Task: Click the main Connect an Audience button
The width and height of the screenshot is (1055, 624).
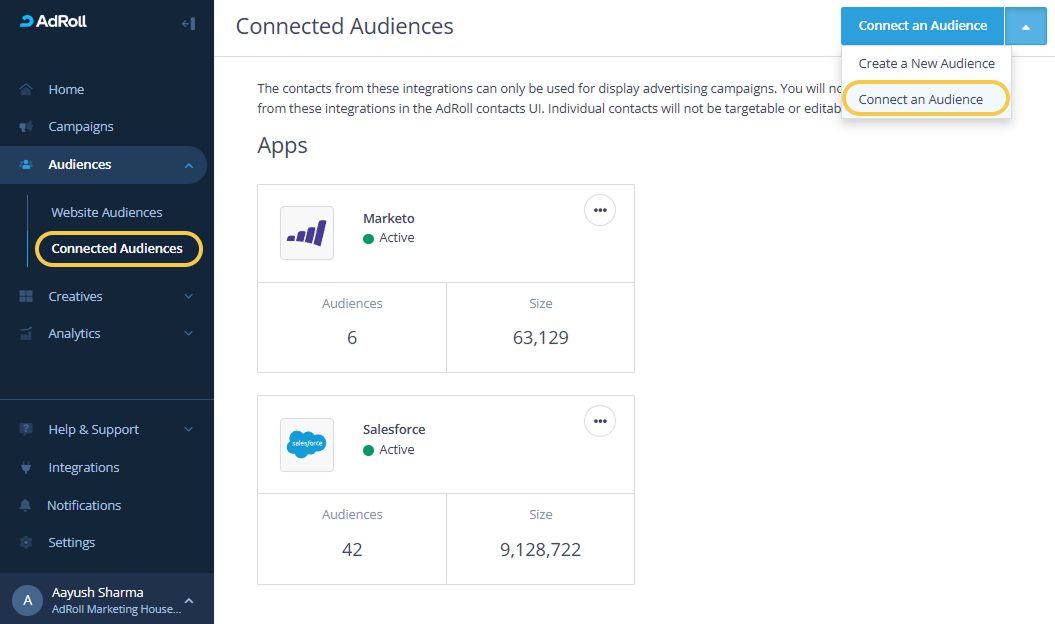Action: click(922, 26)
